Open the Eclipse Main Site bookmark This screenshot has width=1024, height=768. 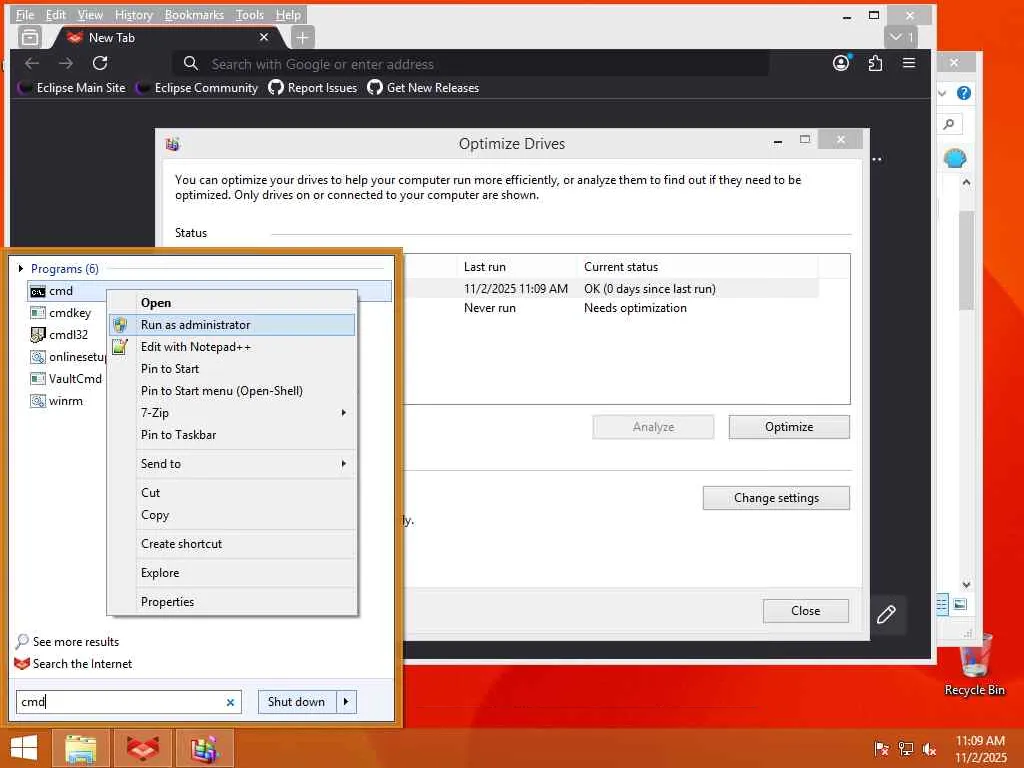72,88
